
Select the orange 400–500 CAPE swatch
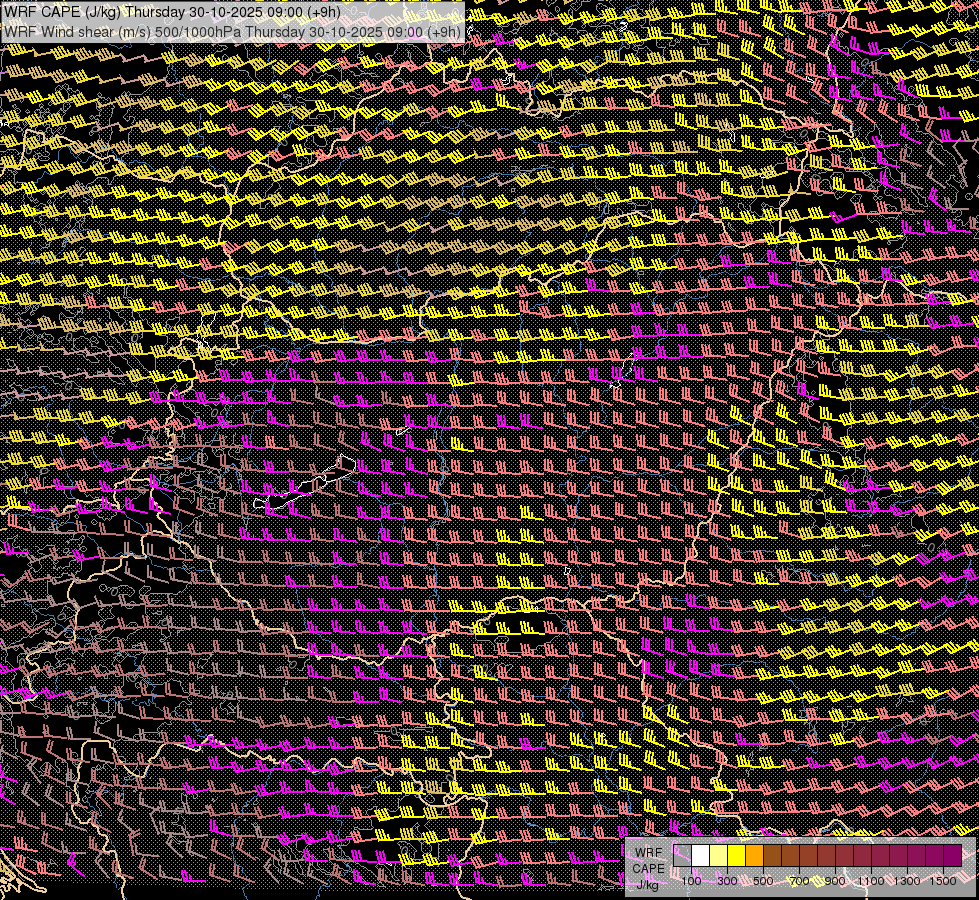pyautogui.click(x=754, y=855)
